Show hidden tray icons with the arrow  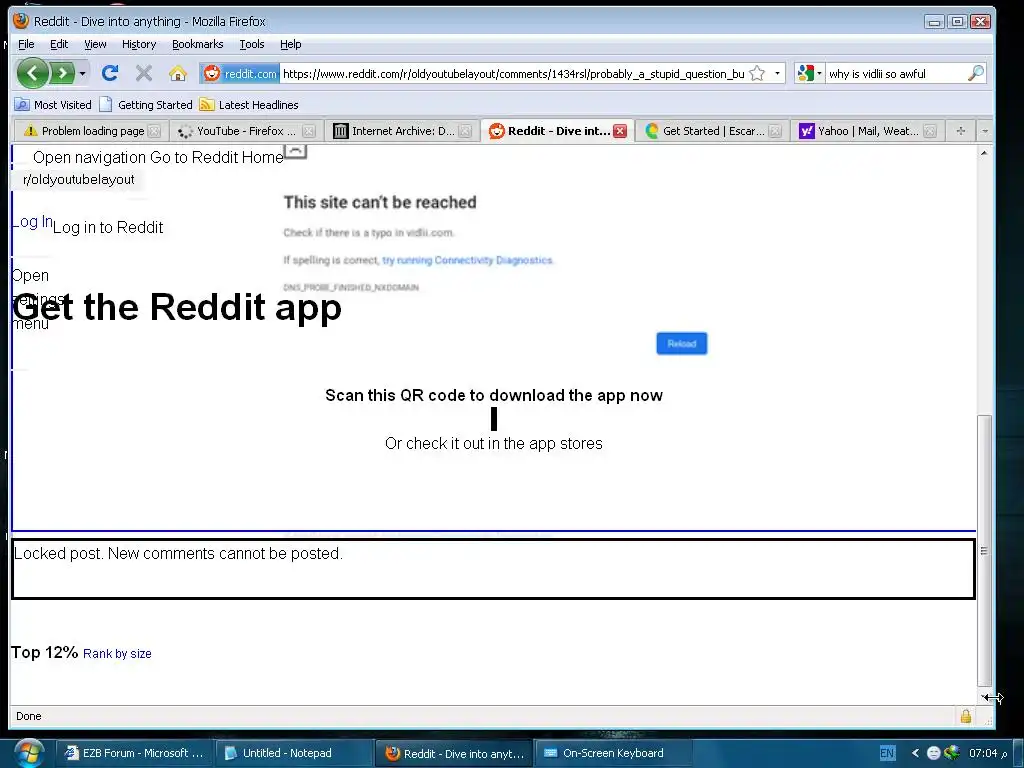tap(915, 753)
